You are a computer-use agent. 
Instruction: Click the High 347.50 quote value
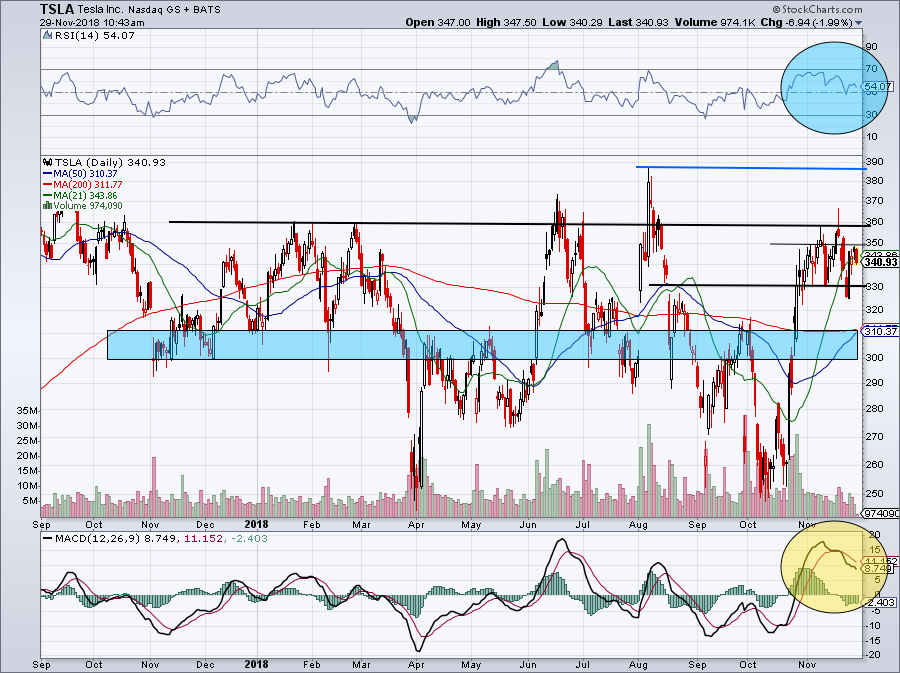click(506, 22)
